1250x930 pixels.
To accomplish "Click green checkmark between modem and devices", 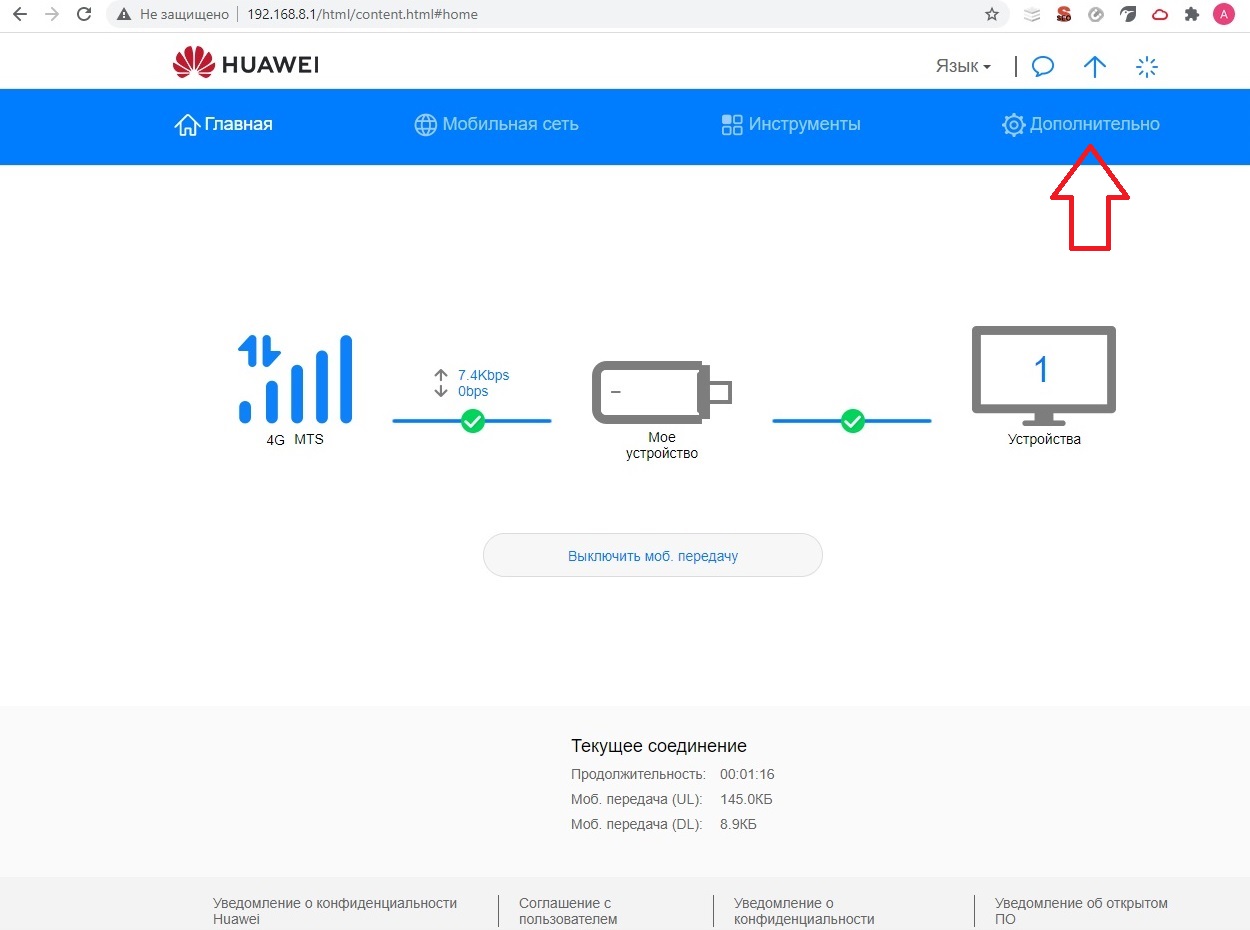I will 852,421.
